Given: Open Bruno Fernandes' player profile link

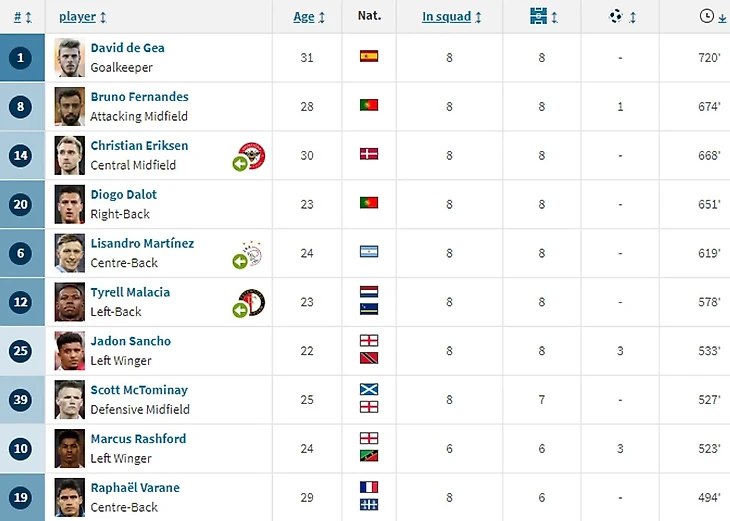Looking at the screenshot, I should coord(139,97).
